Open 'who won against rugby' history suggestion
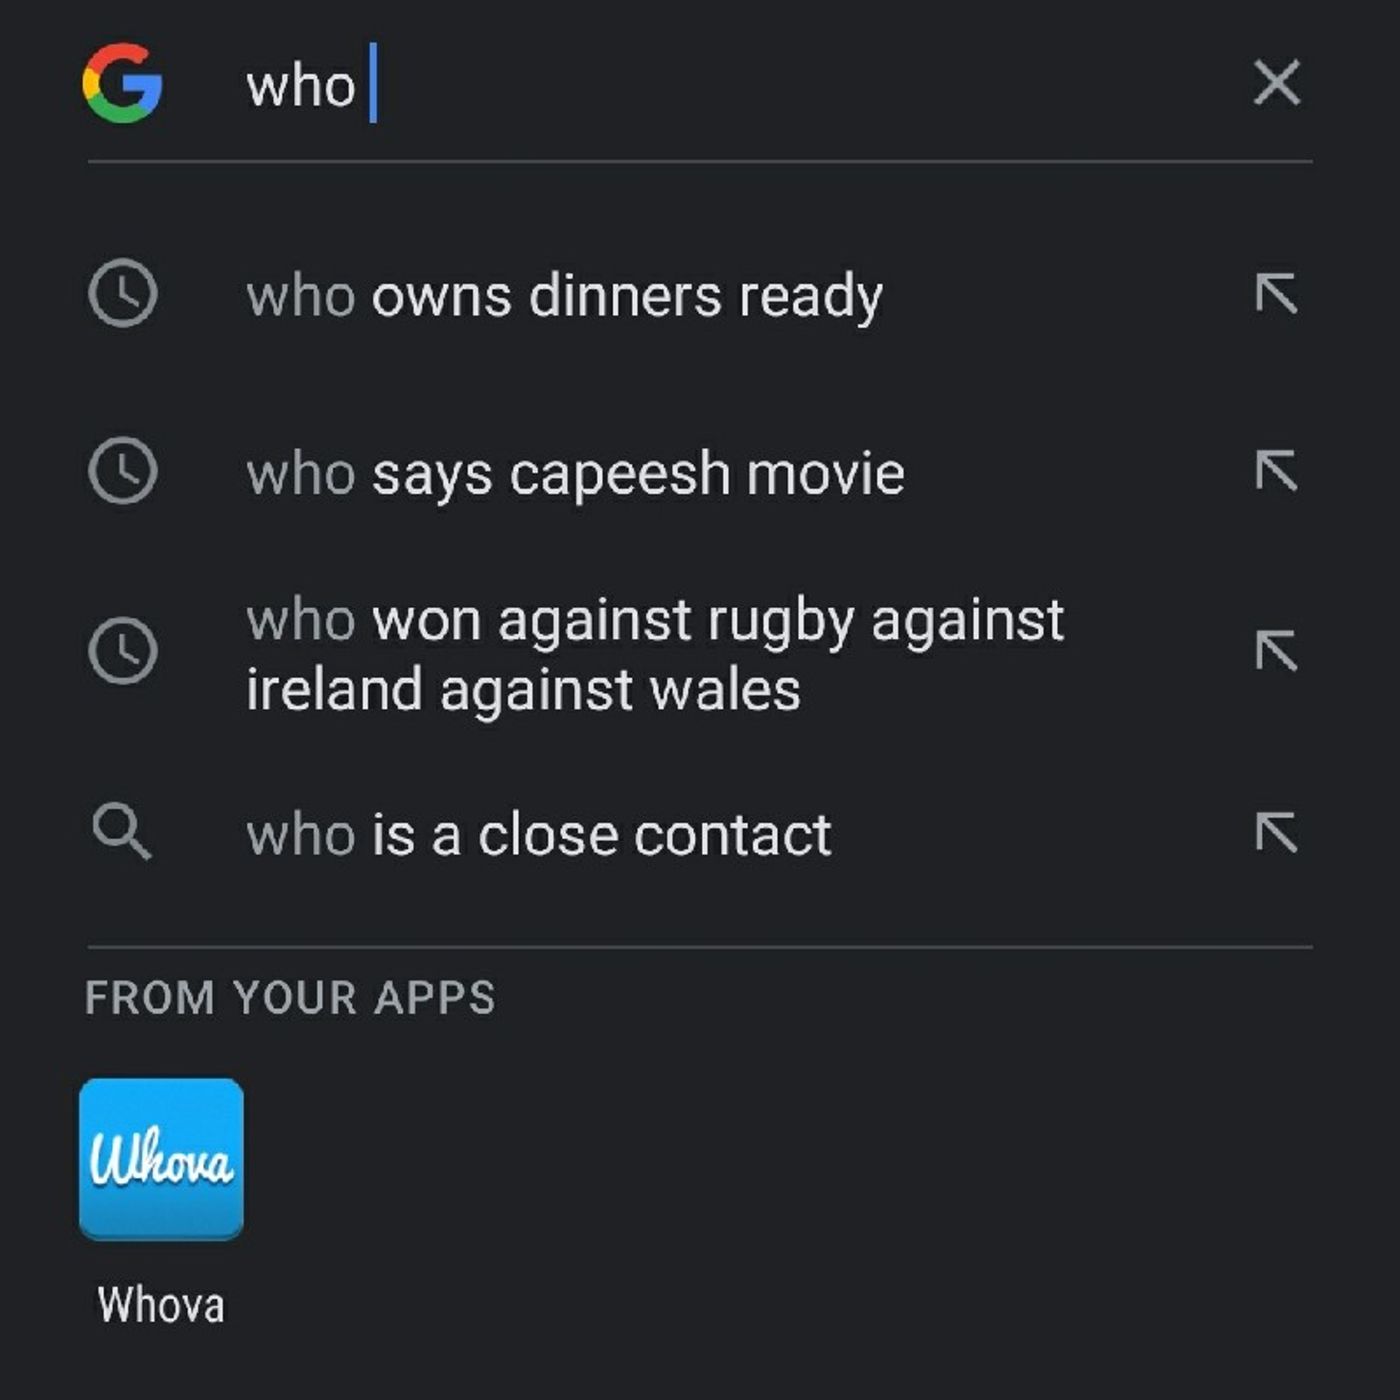The width and height of the screenshot is (1400, 1400). tap(654, 654)
